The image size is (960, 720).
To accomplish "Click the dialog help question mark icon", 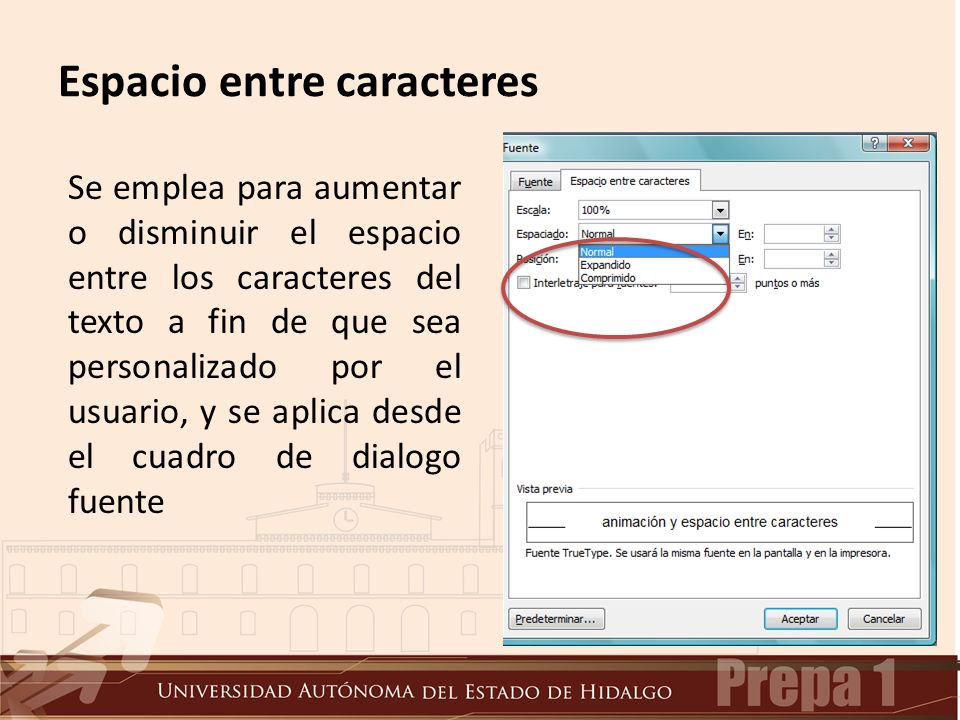I will point(874,143).
